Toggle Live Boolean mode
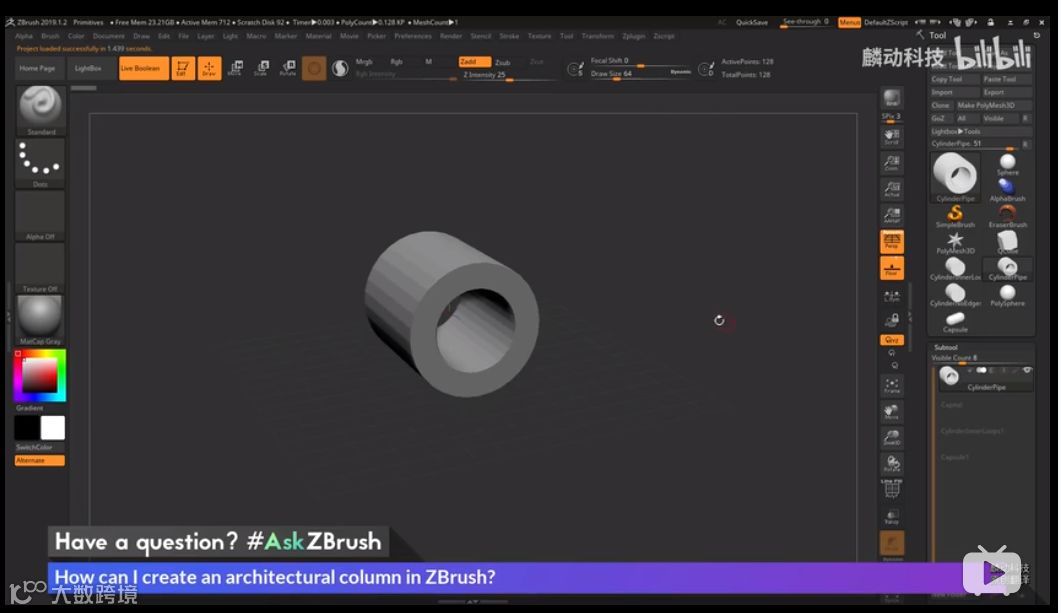The width and height of the screenshot is (1061, 613). (x=143, y=68)
